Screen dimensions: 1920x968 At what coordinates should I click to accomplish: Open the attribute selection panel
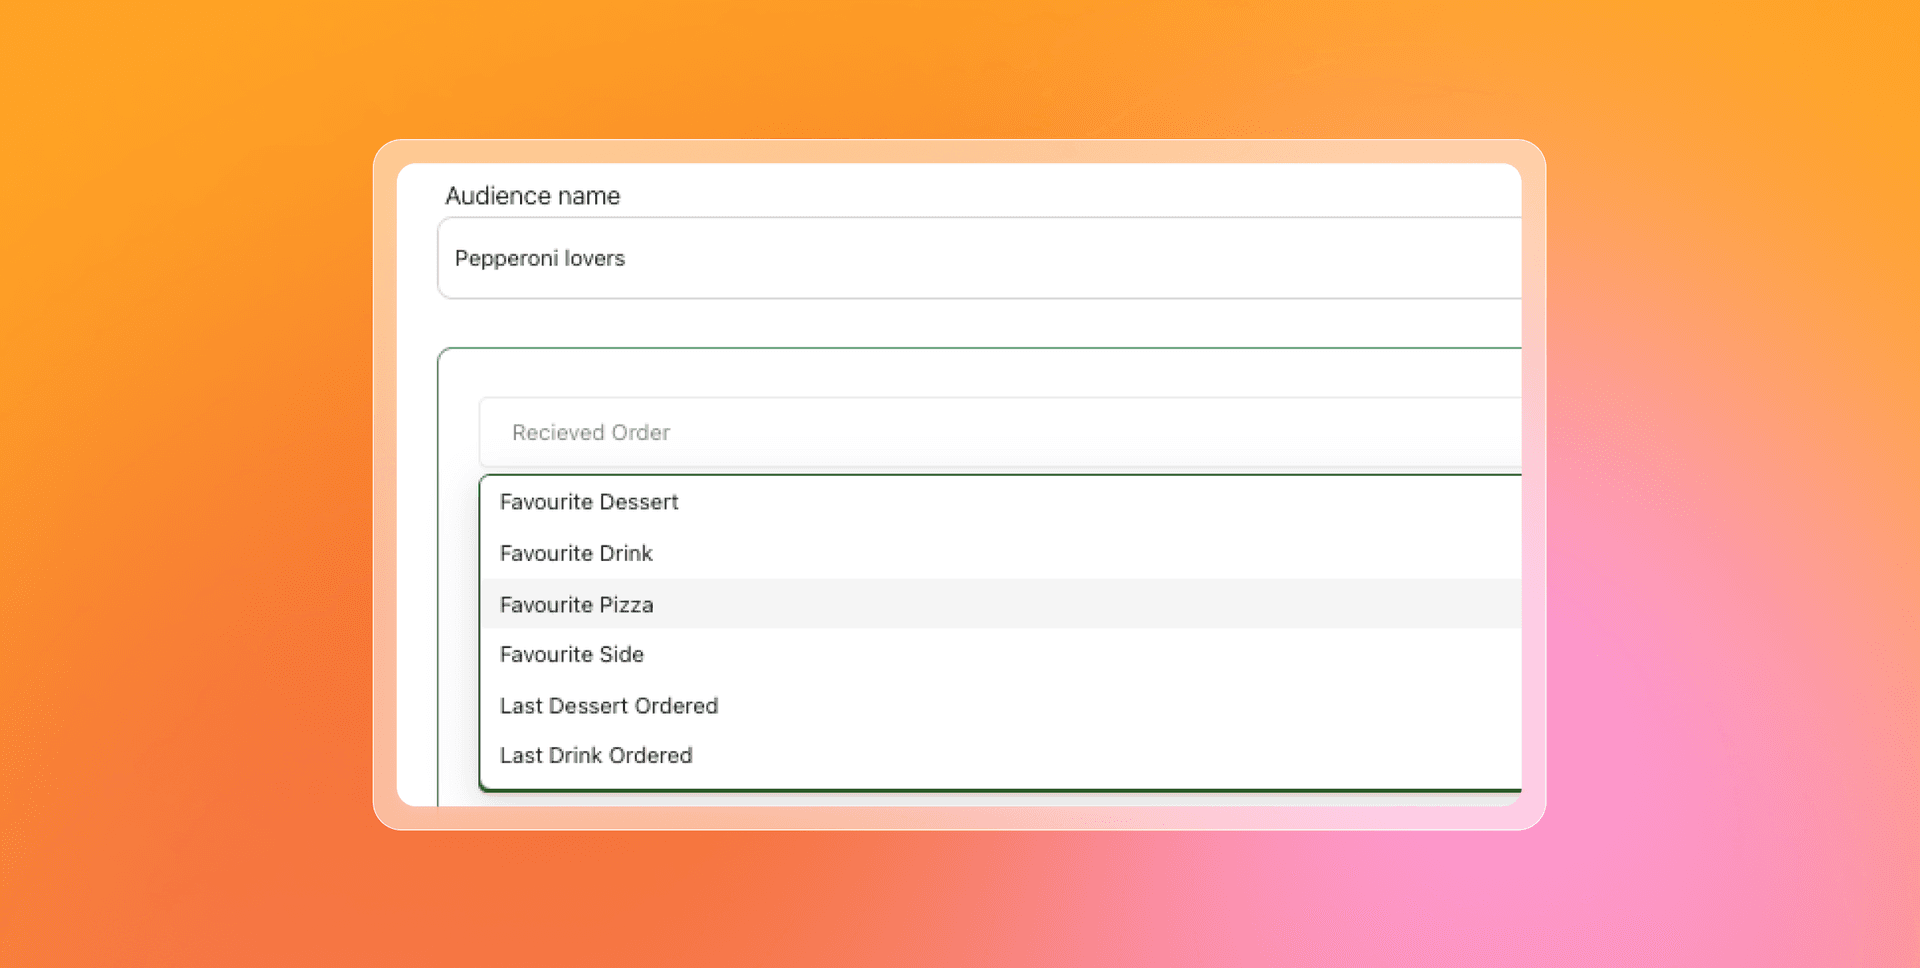pos(900,432)
